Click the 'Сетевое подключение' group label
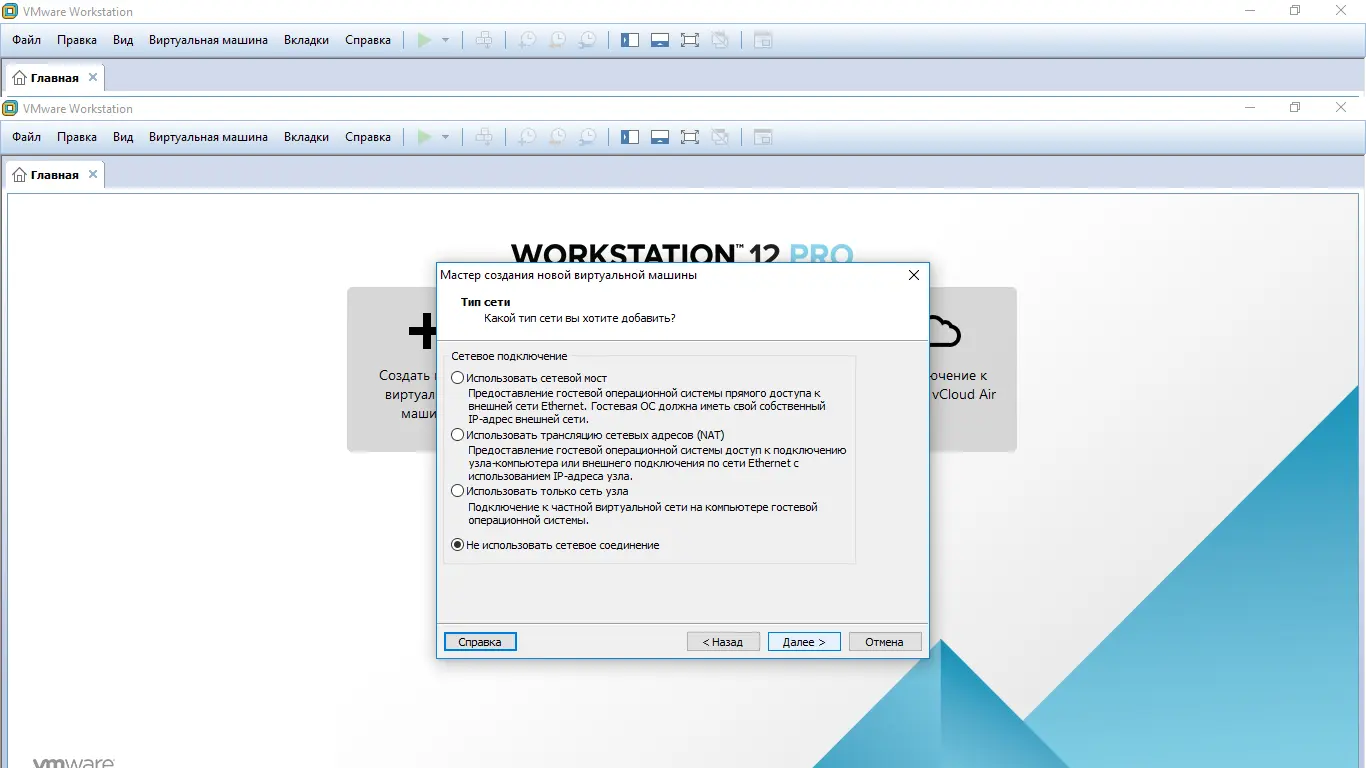The width and height of the screenshot is (1366, 768). click(x=509, y=356)
